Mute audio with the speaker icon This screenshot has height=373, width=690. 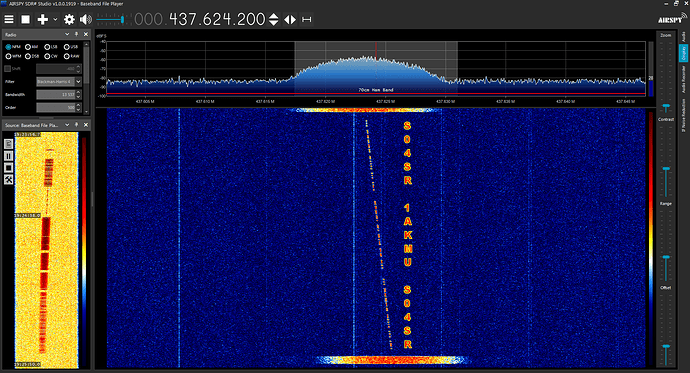coord(86,19)
